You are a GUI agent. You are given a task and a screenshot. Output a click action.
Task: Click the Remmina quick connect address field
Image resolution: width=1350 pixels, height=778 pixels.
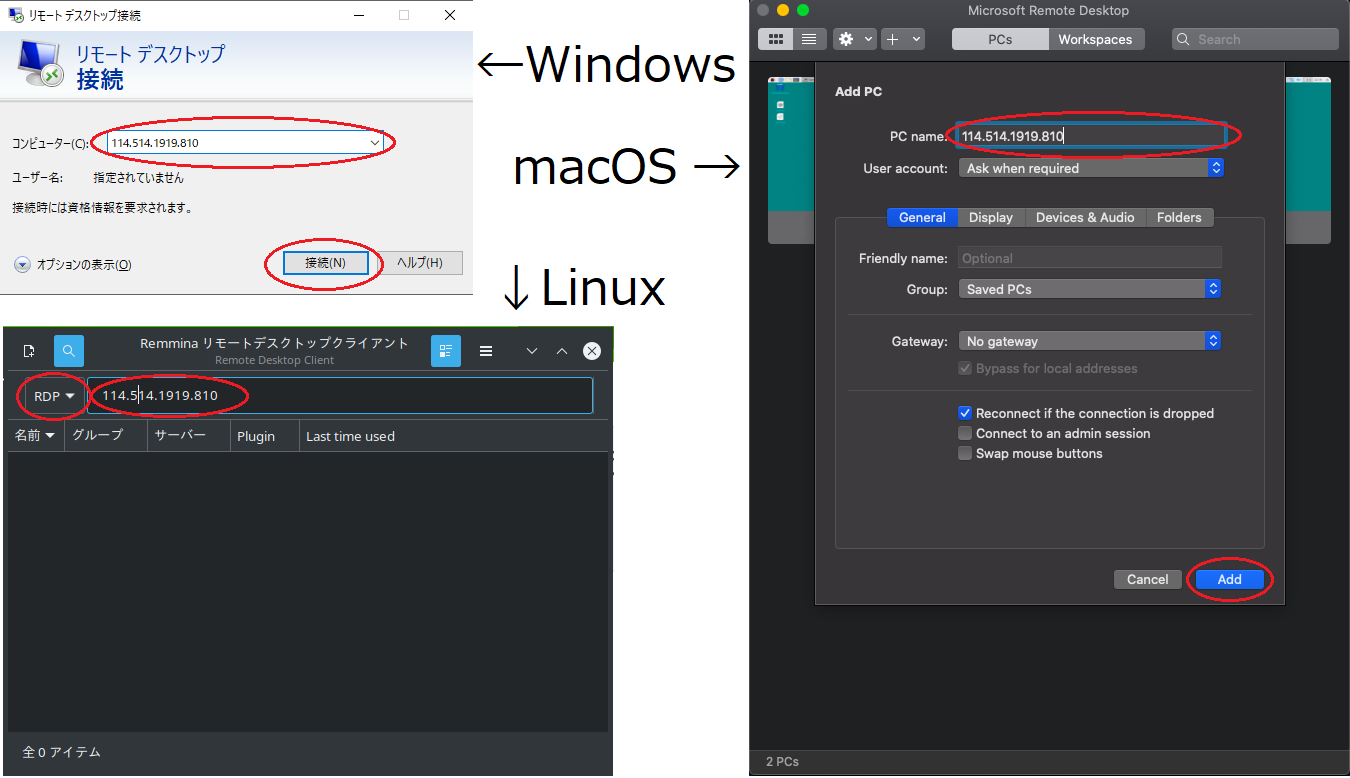340,396
